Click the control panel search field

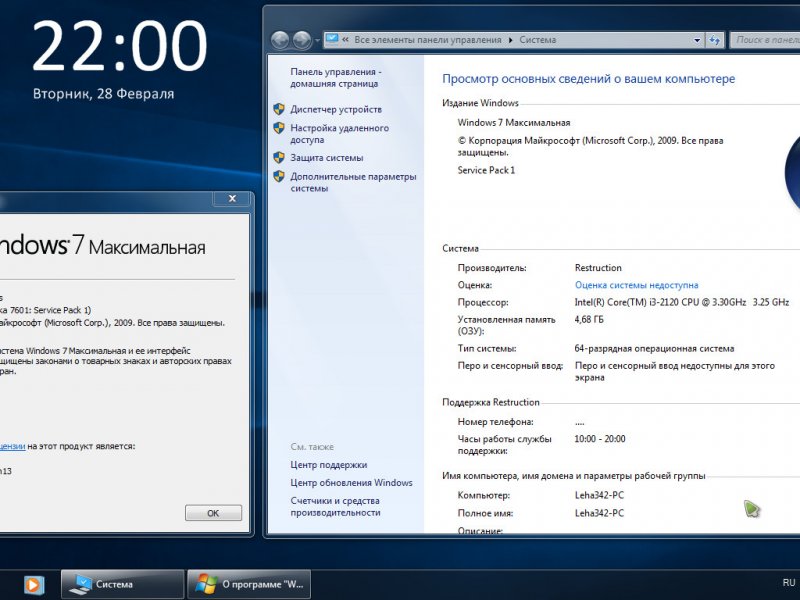pyautogui.click(x=765, y=40)
